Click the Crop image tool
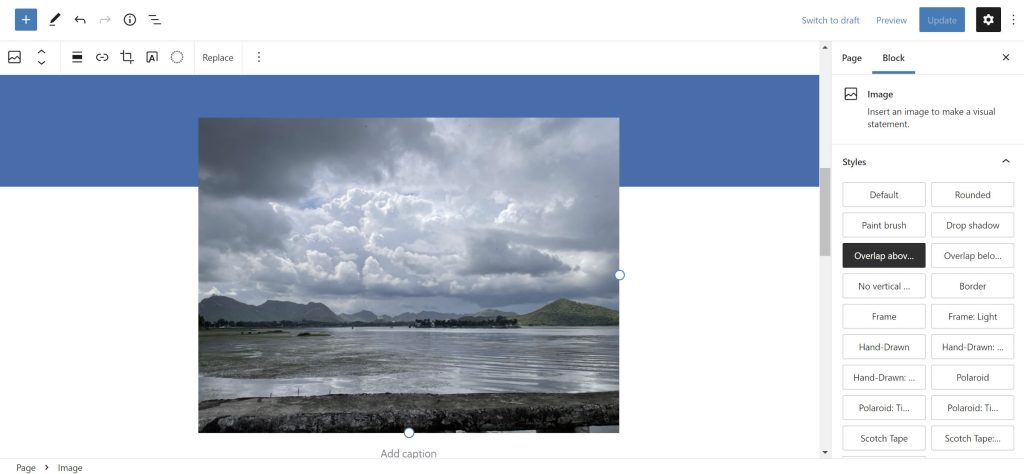 (x=127, y=58)
